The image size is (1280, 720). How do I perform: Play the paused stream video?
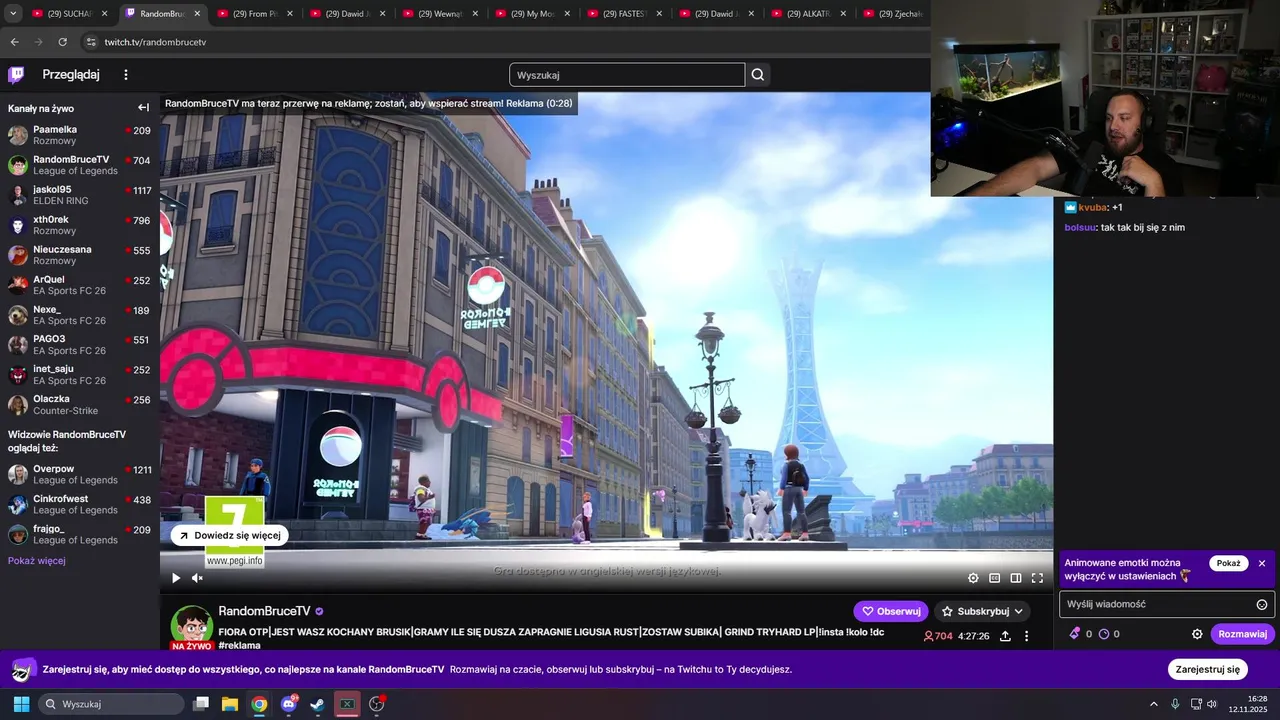click(176, 578)
